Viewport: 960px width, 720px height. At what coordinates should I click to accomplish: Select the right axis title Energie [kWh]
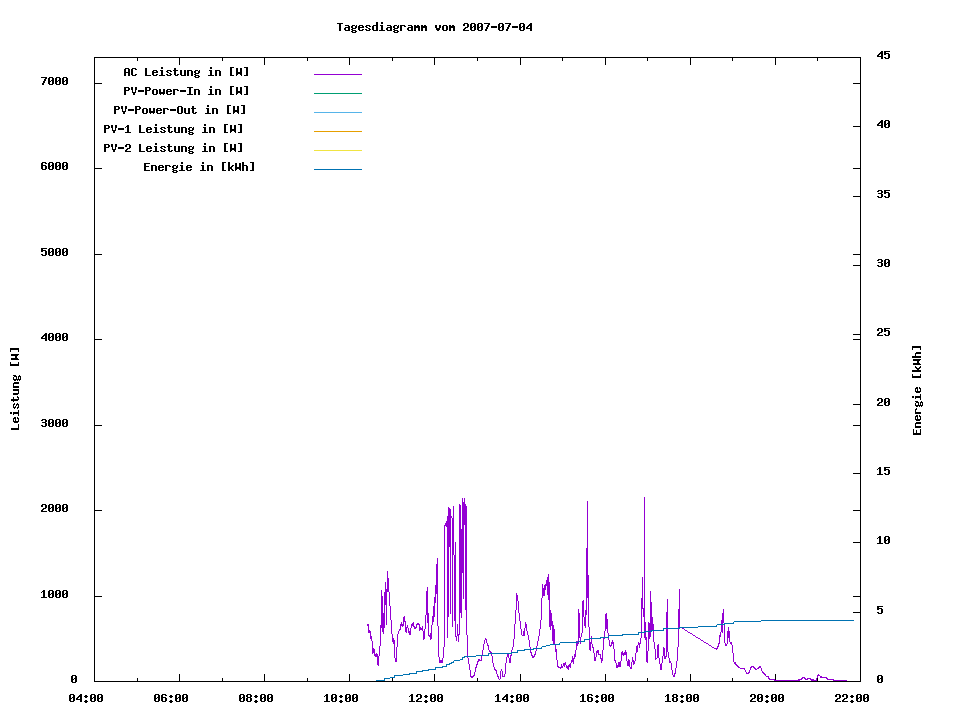(917, 390)
